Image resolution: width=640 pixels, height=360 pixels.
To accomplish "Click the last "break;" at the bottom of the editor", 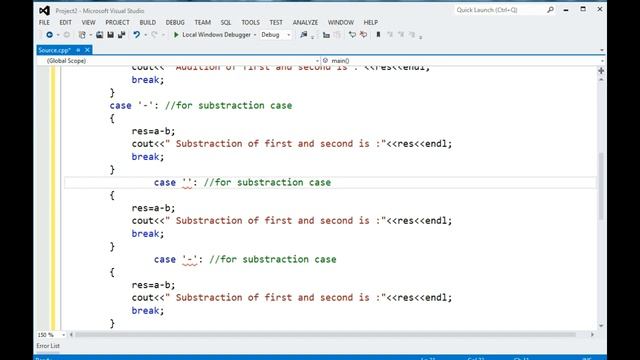I will click(x=148, y=311).
